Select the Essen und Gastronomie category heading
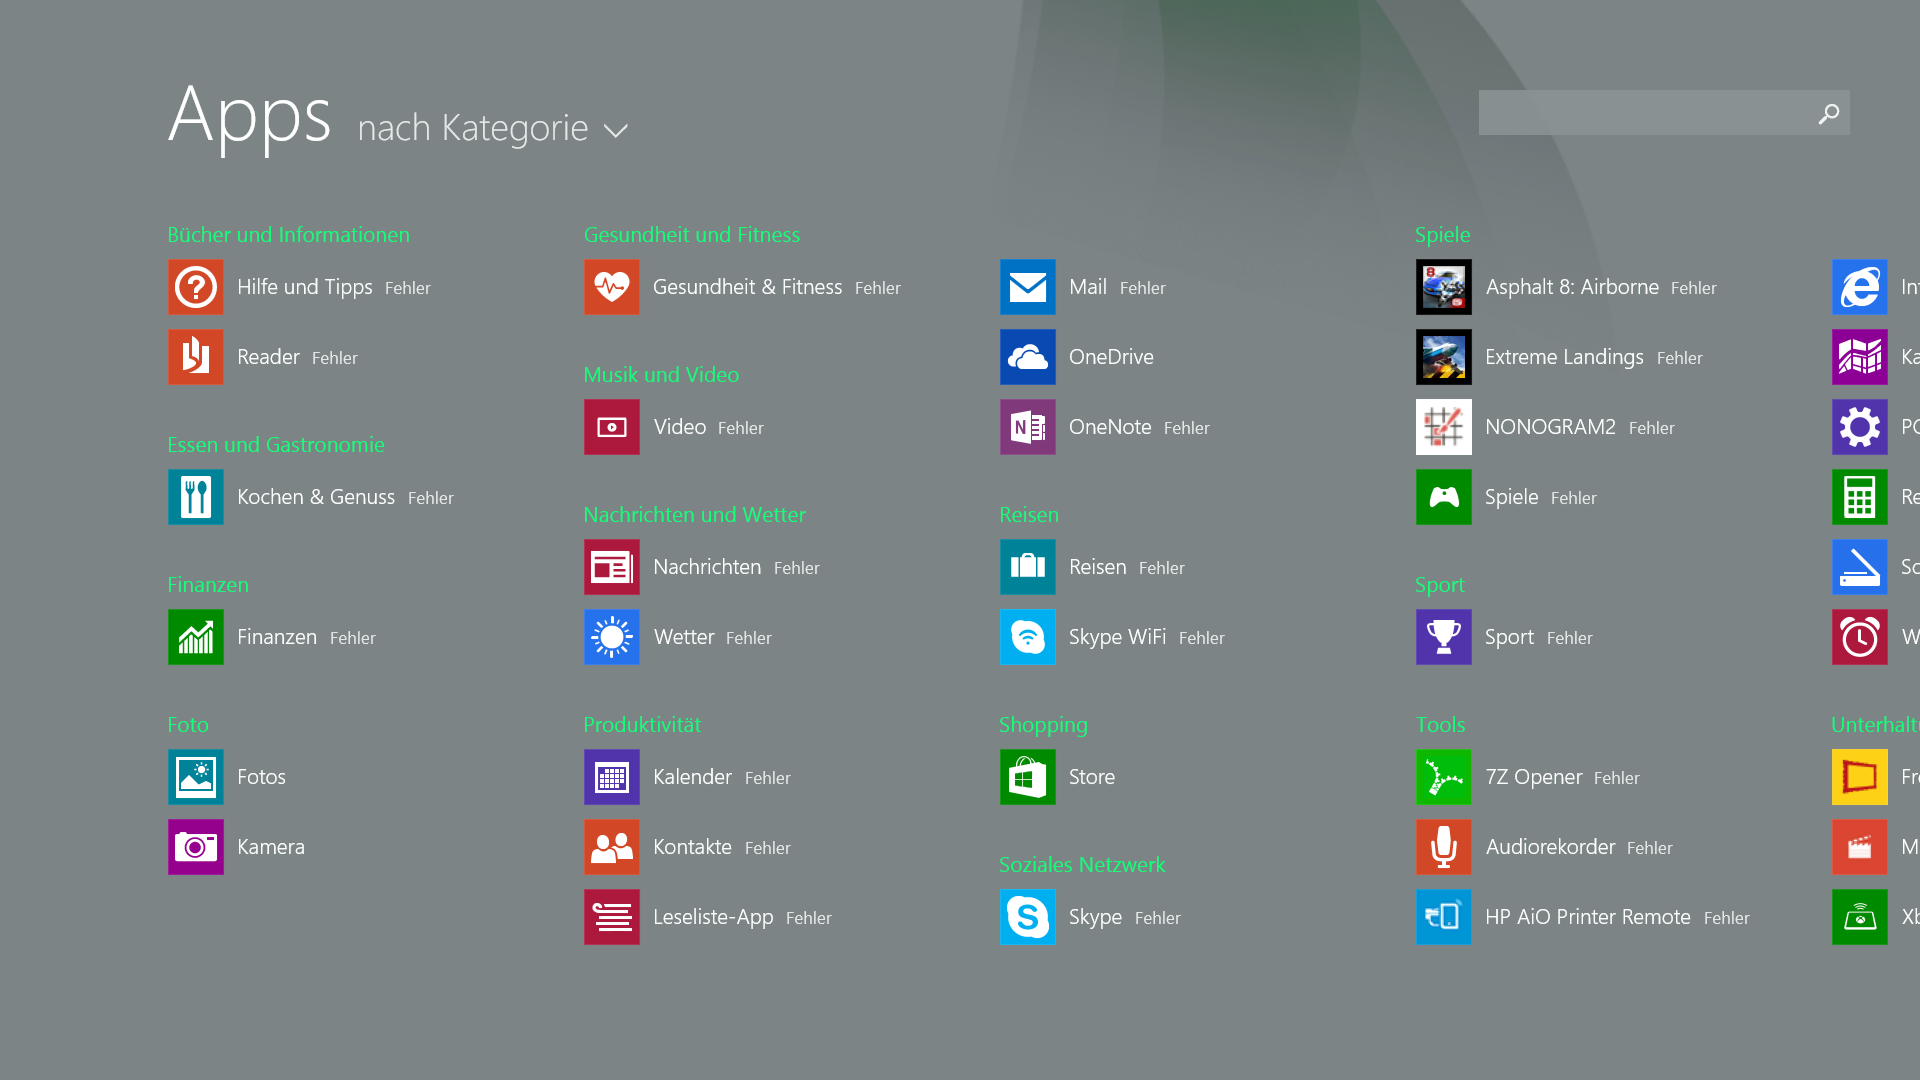 point(276,445)
